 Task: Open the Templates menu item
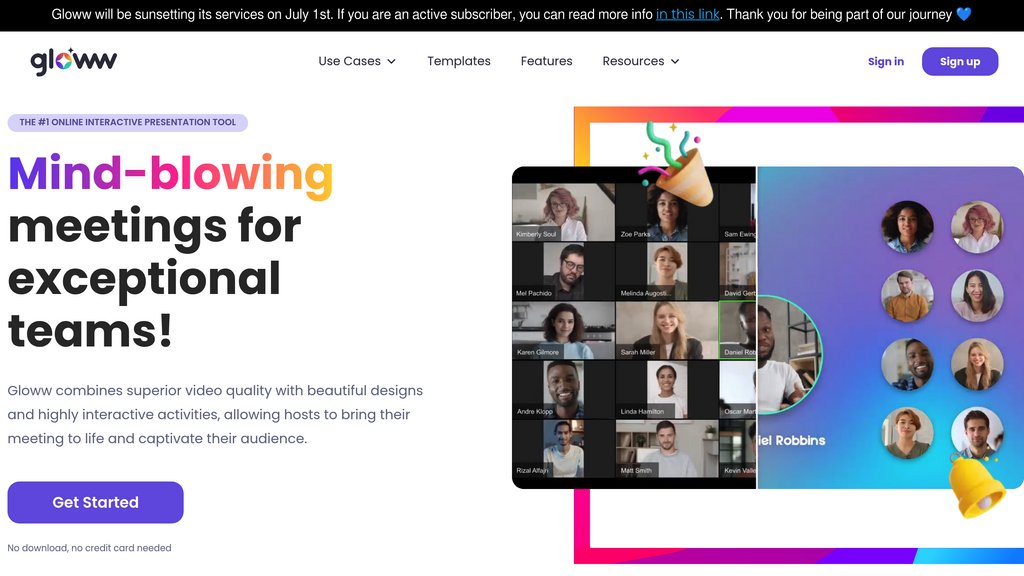click(459, 61)
